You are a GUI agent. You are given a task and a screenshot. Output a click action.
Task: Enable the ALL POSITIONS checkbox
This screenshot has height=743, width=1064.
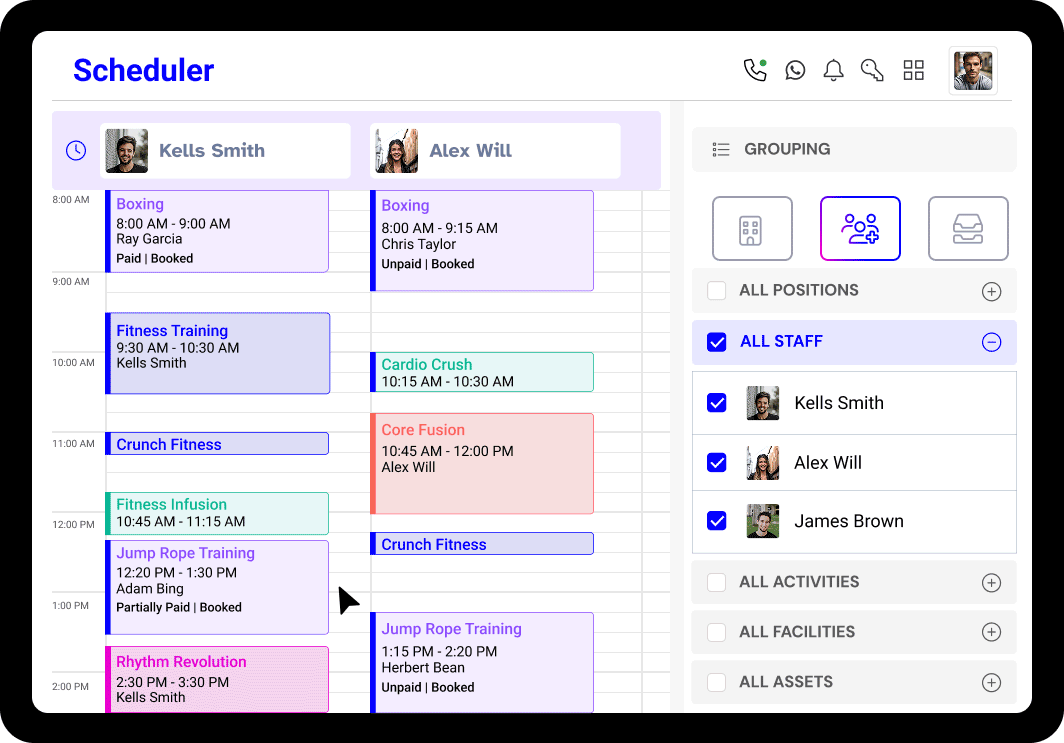coord(717,291)
